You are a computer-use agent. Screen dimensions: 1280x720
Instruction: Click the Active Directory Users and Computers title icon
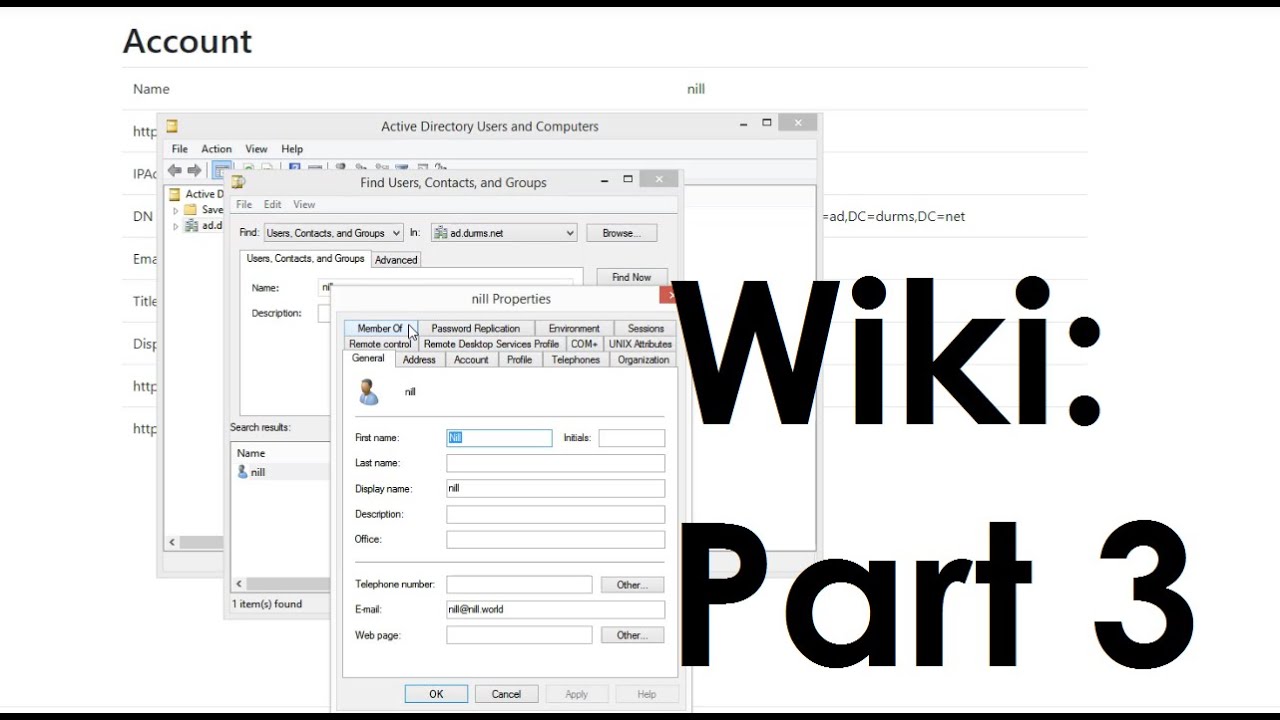point(172,126)
